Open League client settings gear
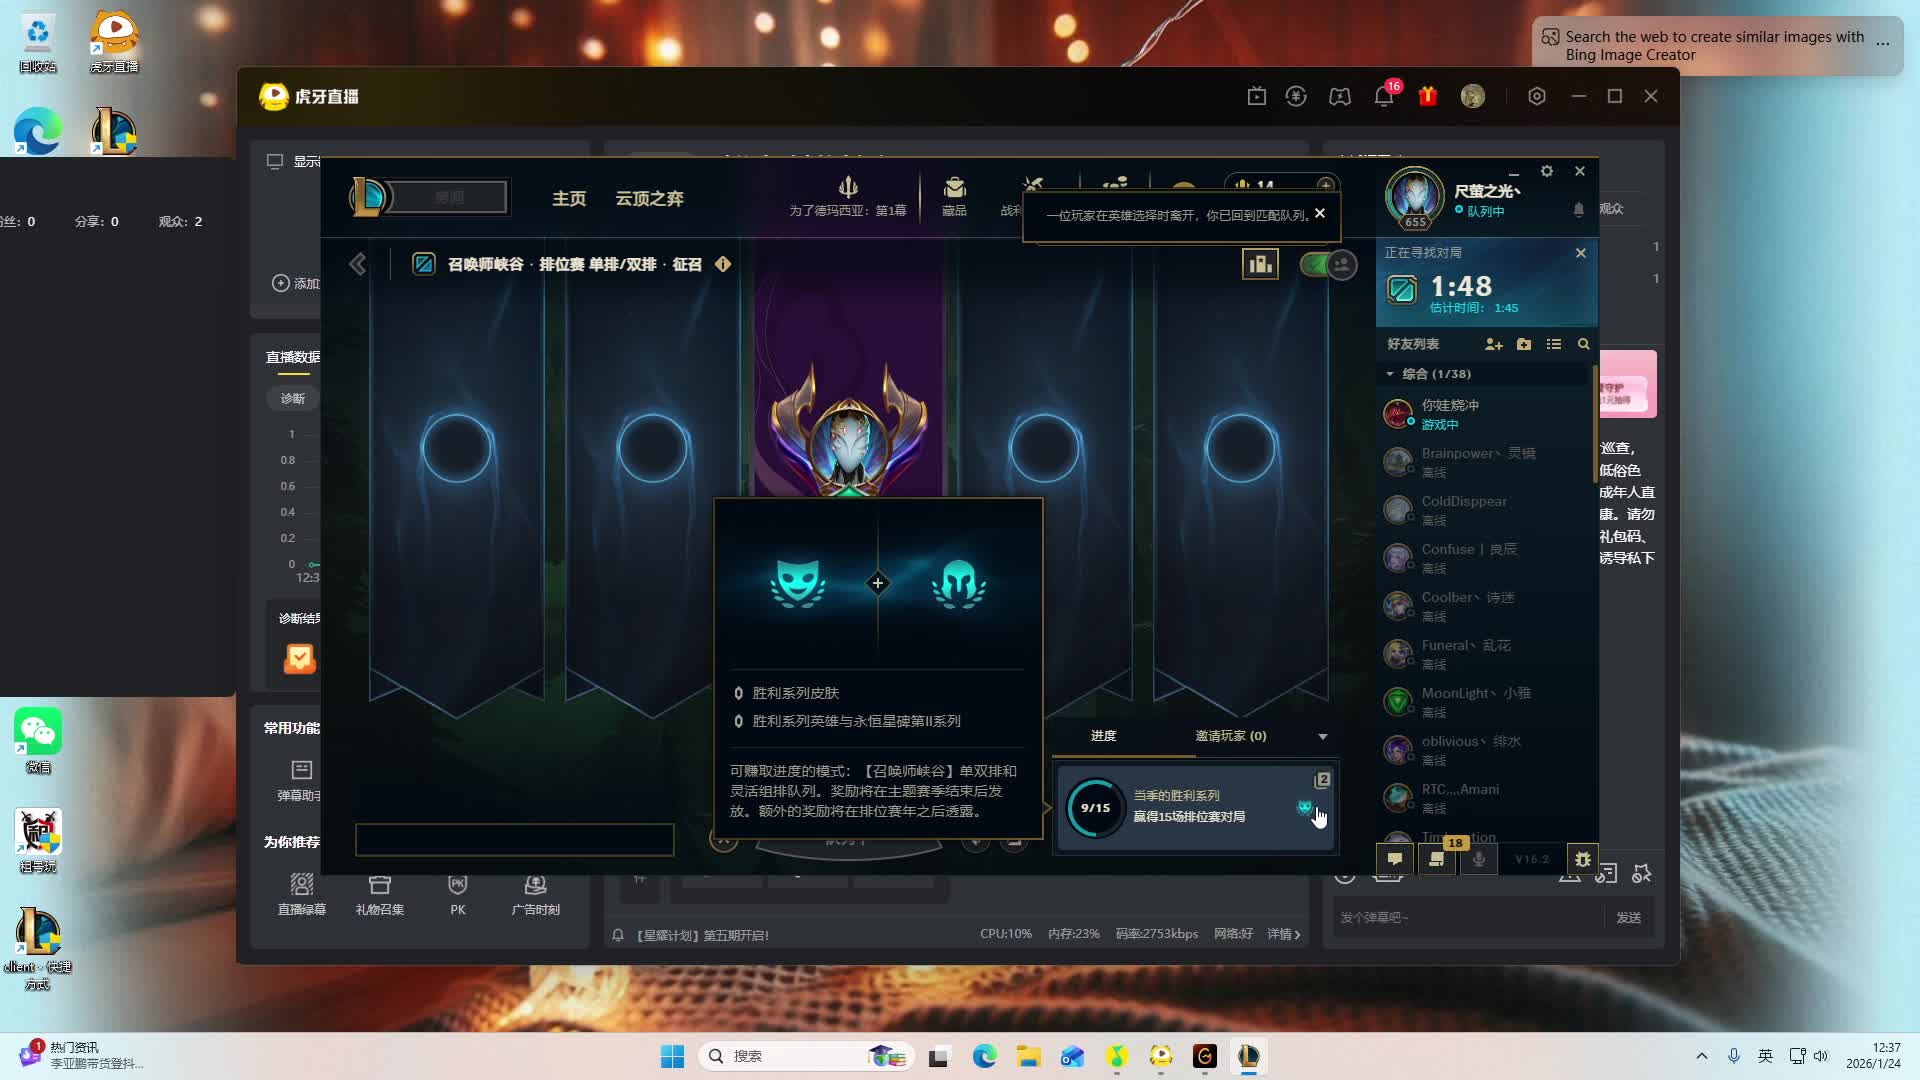 [x=1547, y=171]
